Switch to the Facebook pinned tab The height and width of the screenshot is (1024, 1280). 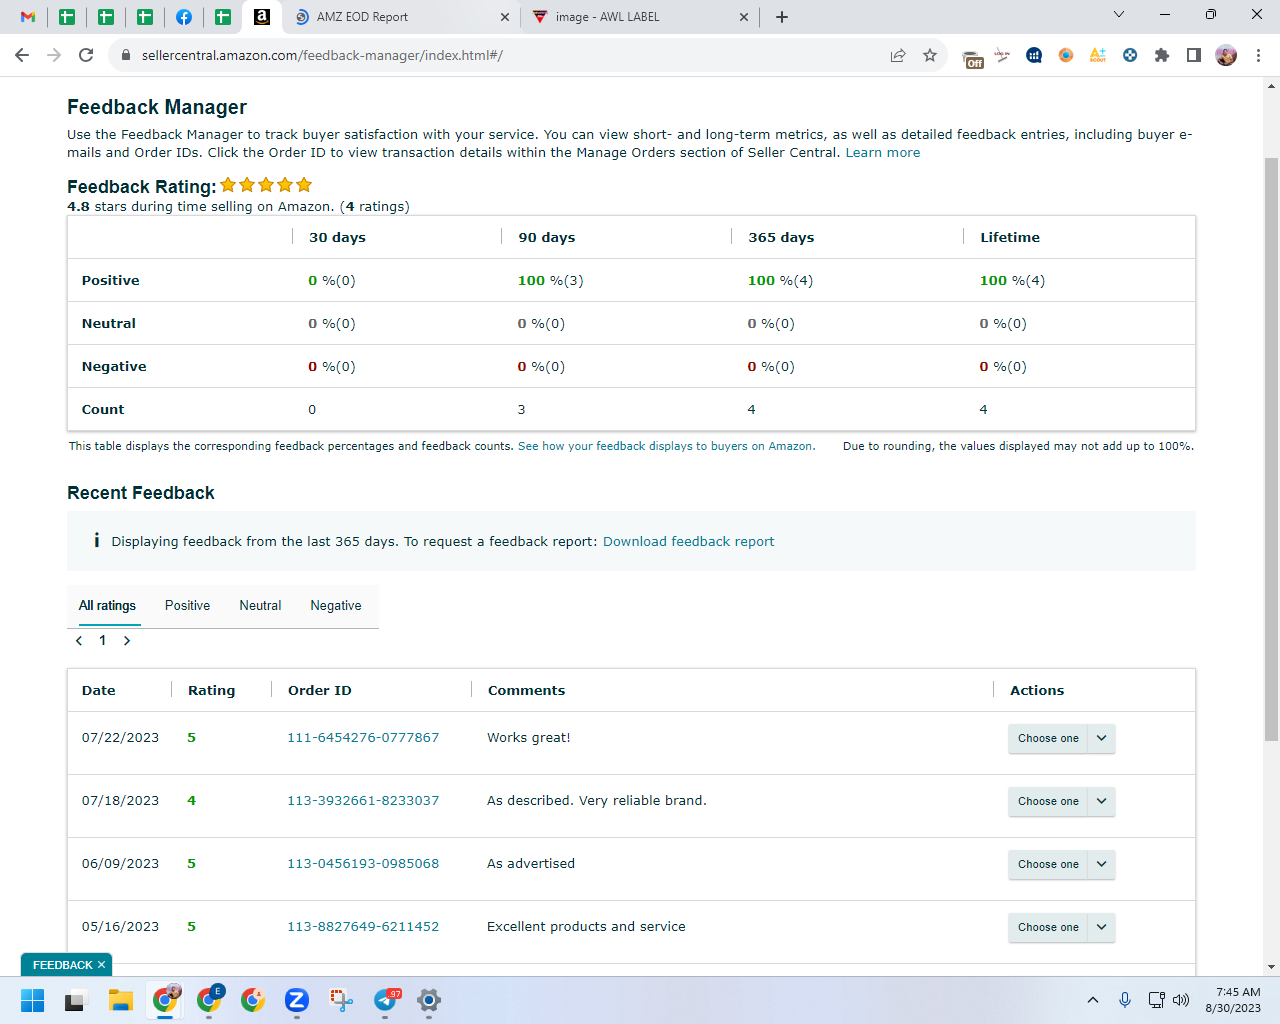point(184,17)
